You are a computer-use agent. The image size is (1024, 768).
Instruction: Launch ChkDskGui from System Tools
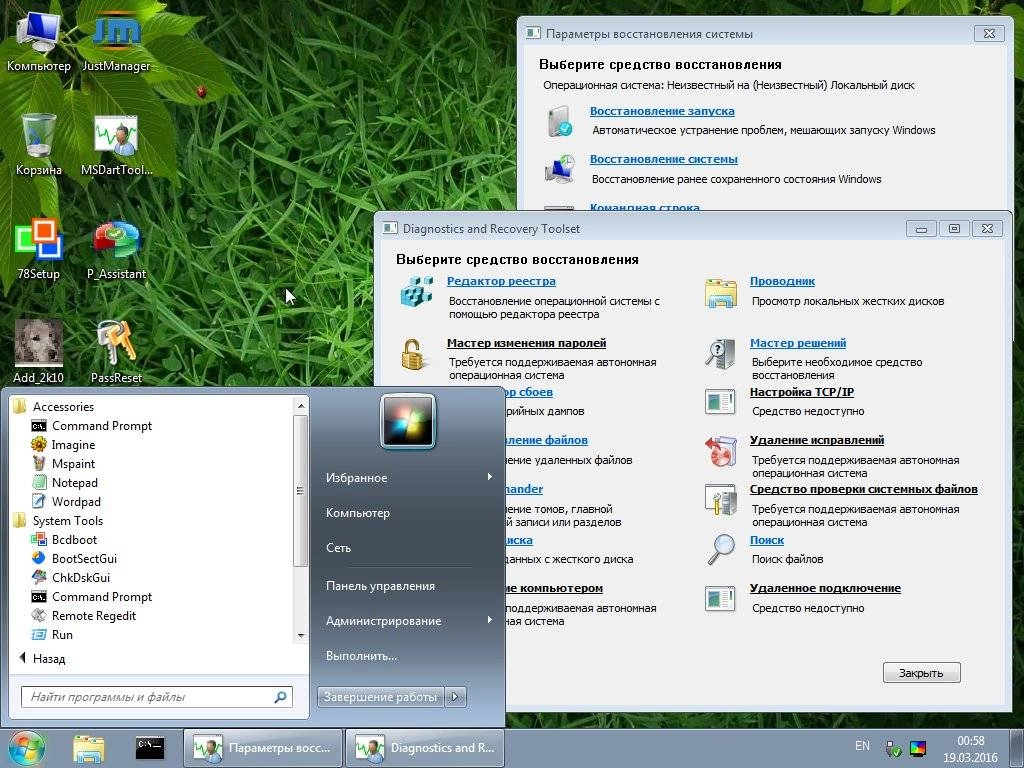(80, 578)
